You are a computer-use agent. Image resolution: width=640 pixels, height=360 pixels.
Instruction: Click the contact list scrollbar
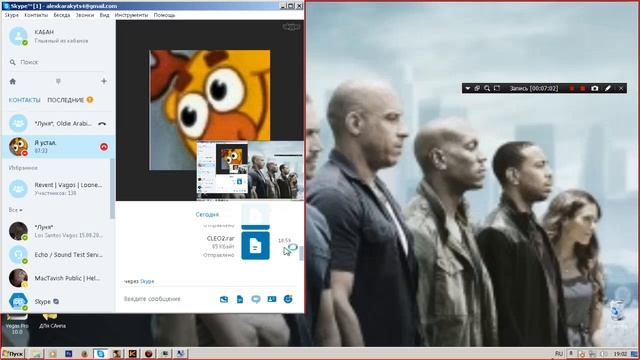tap(112, 189)
